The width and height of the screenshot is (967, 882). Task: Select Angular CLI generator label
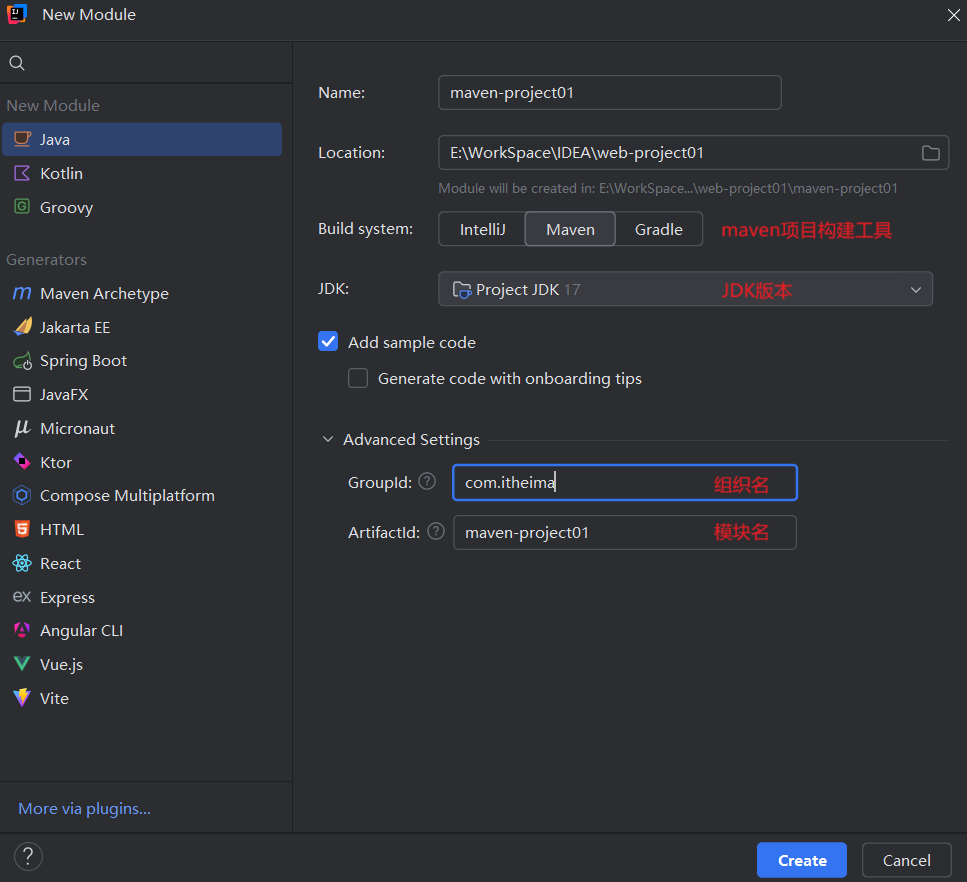point(81,631)
